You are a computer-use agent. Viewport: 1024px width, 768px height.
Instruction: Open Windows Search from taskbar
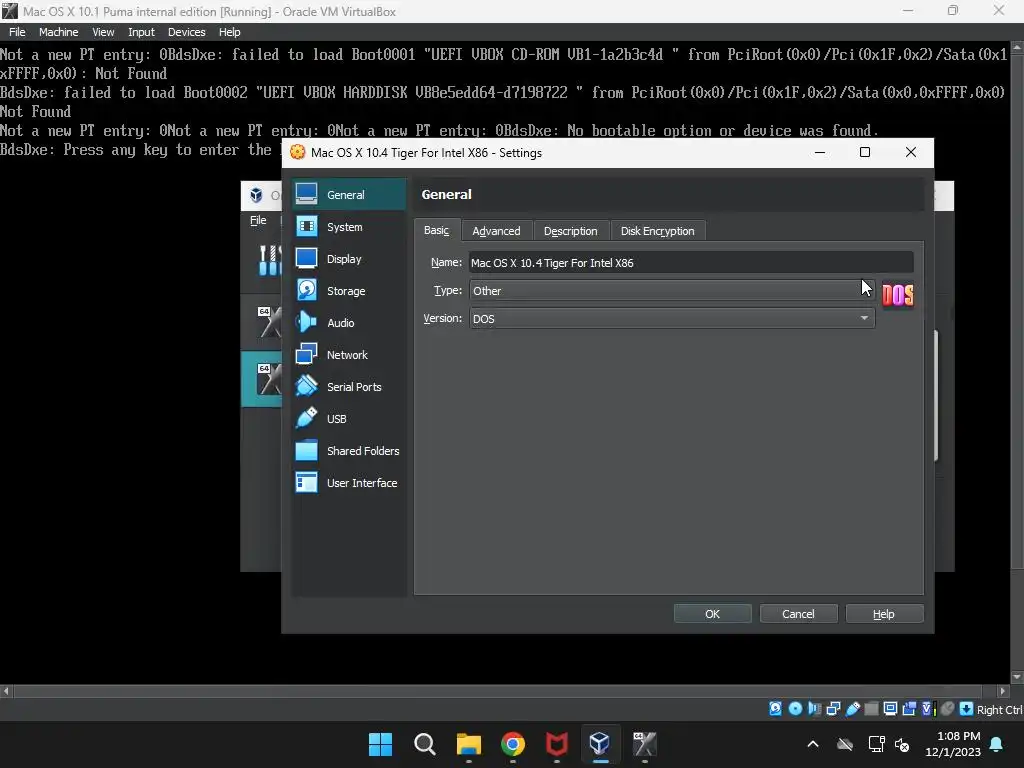[x=424, y=744]
